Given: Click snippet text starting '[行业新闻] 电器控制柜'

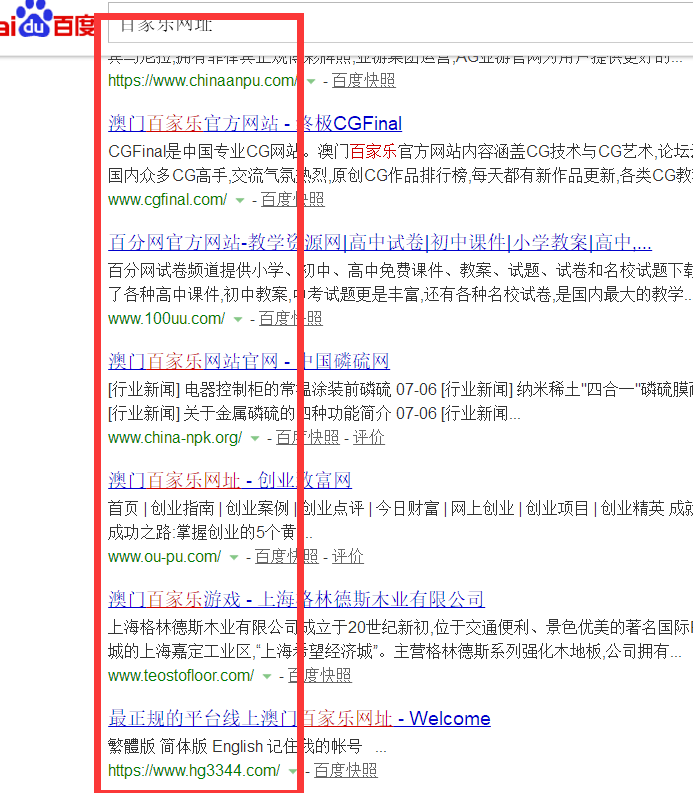Looking at the screenshot, I should [401, 402].
